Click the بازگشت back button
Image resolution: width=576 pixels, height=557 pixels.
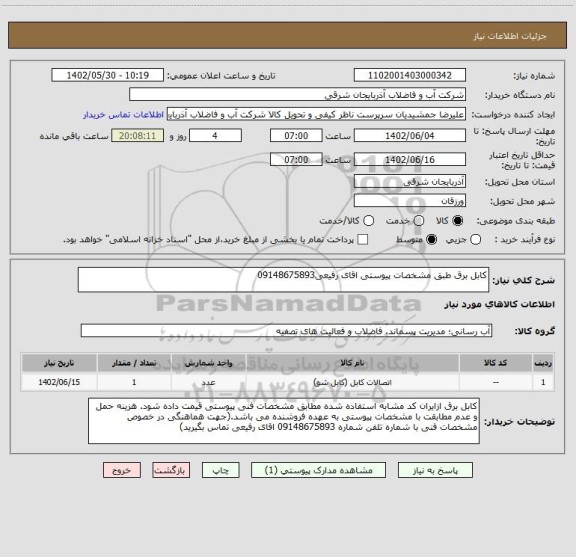pos(171,470)
